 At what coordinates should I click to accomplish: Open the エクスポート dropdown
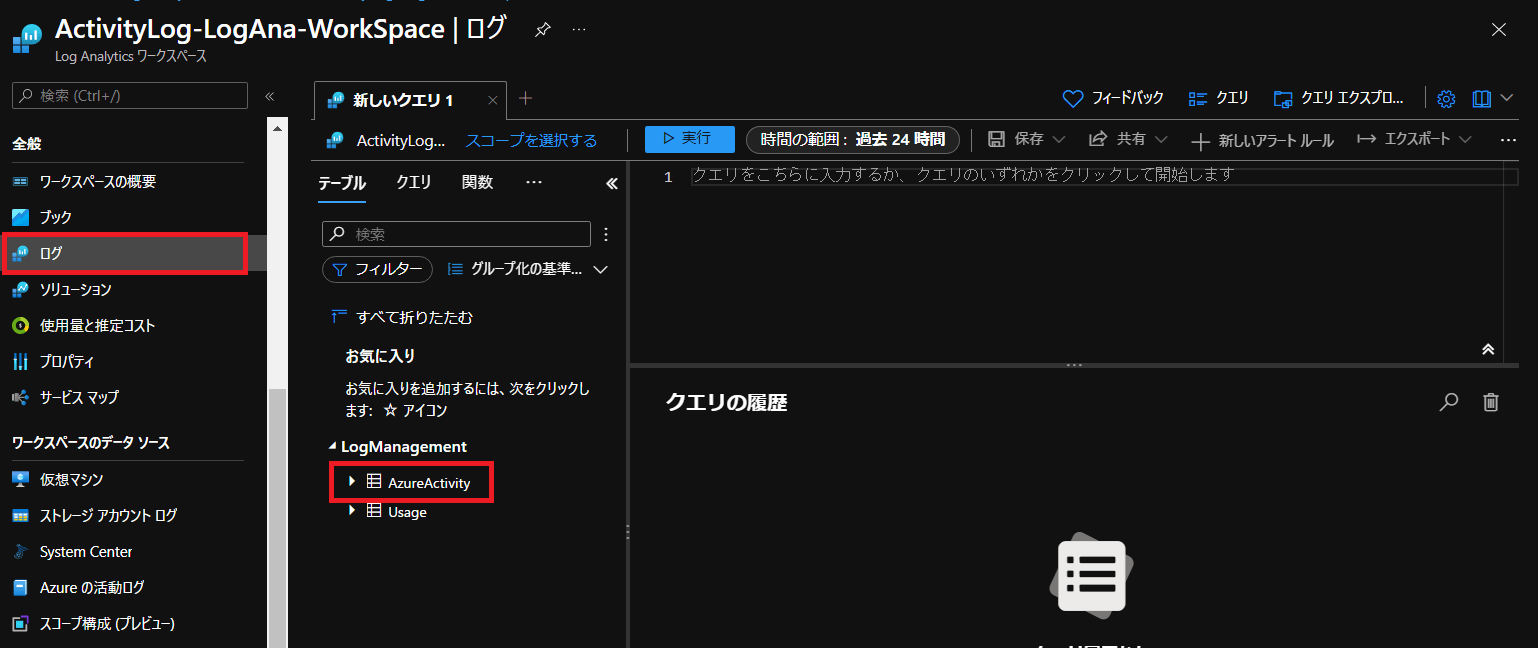click(x=1415, y=139)
